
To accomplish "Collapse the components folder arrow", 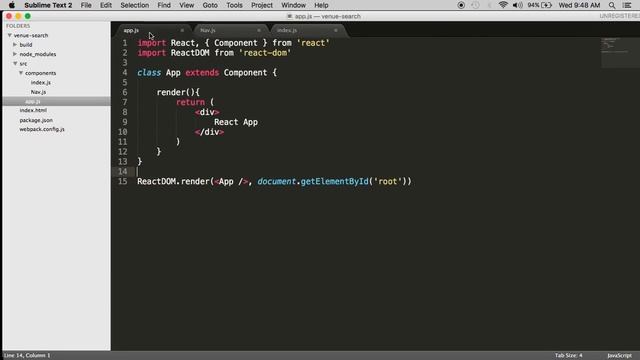I will coord(21,73).
